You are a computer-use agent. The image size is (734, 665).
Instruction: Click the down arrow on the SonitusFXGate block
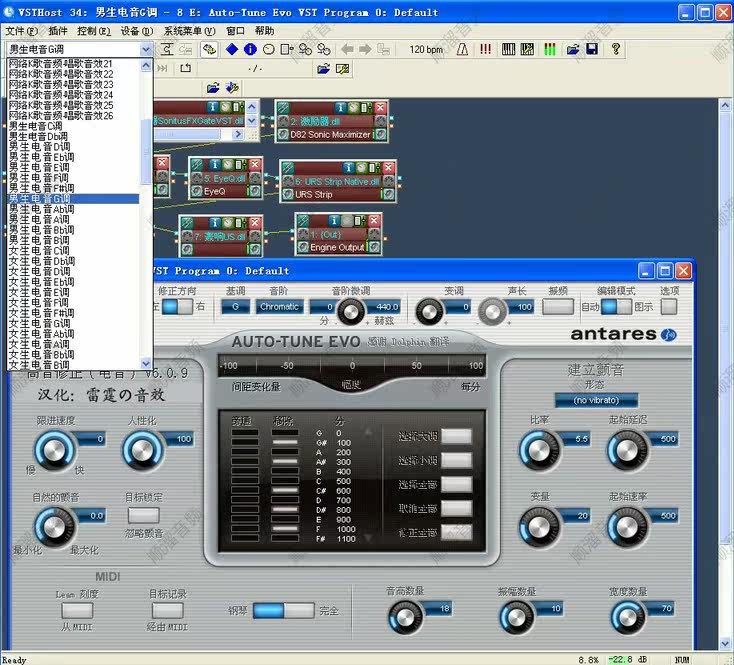tap(252, 121)
